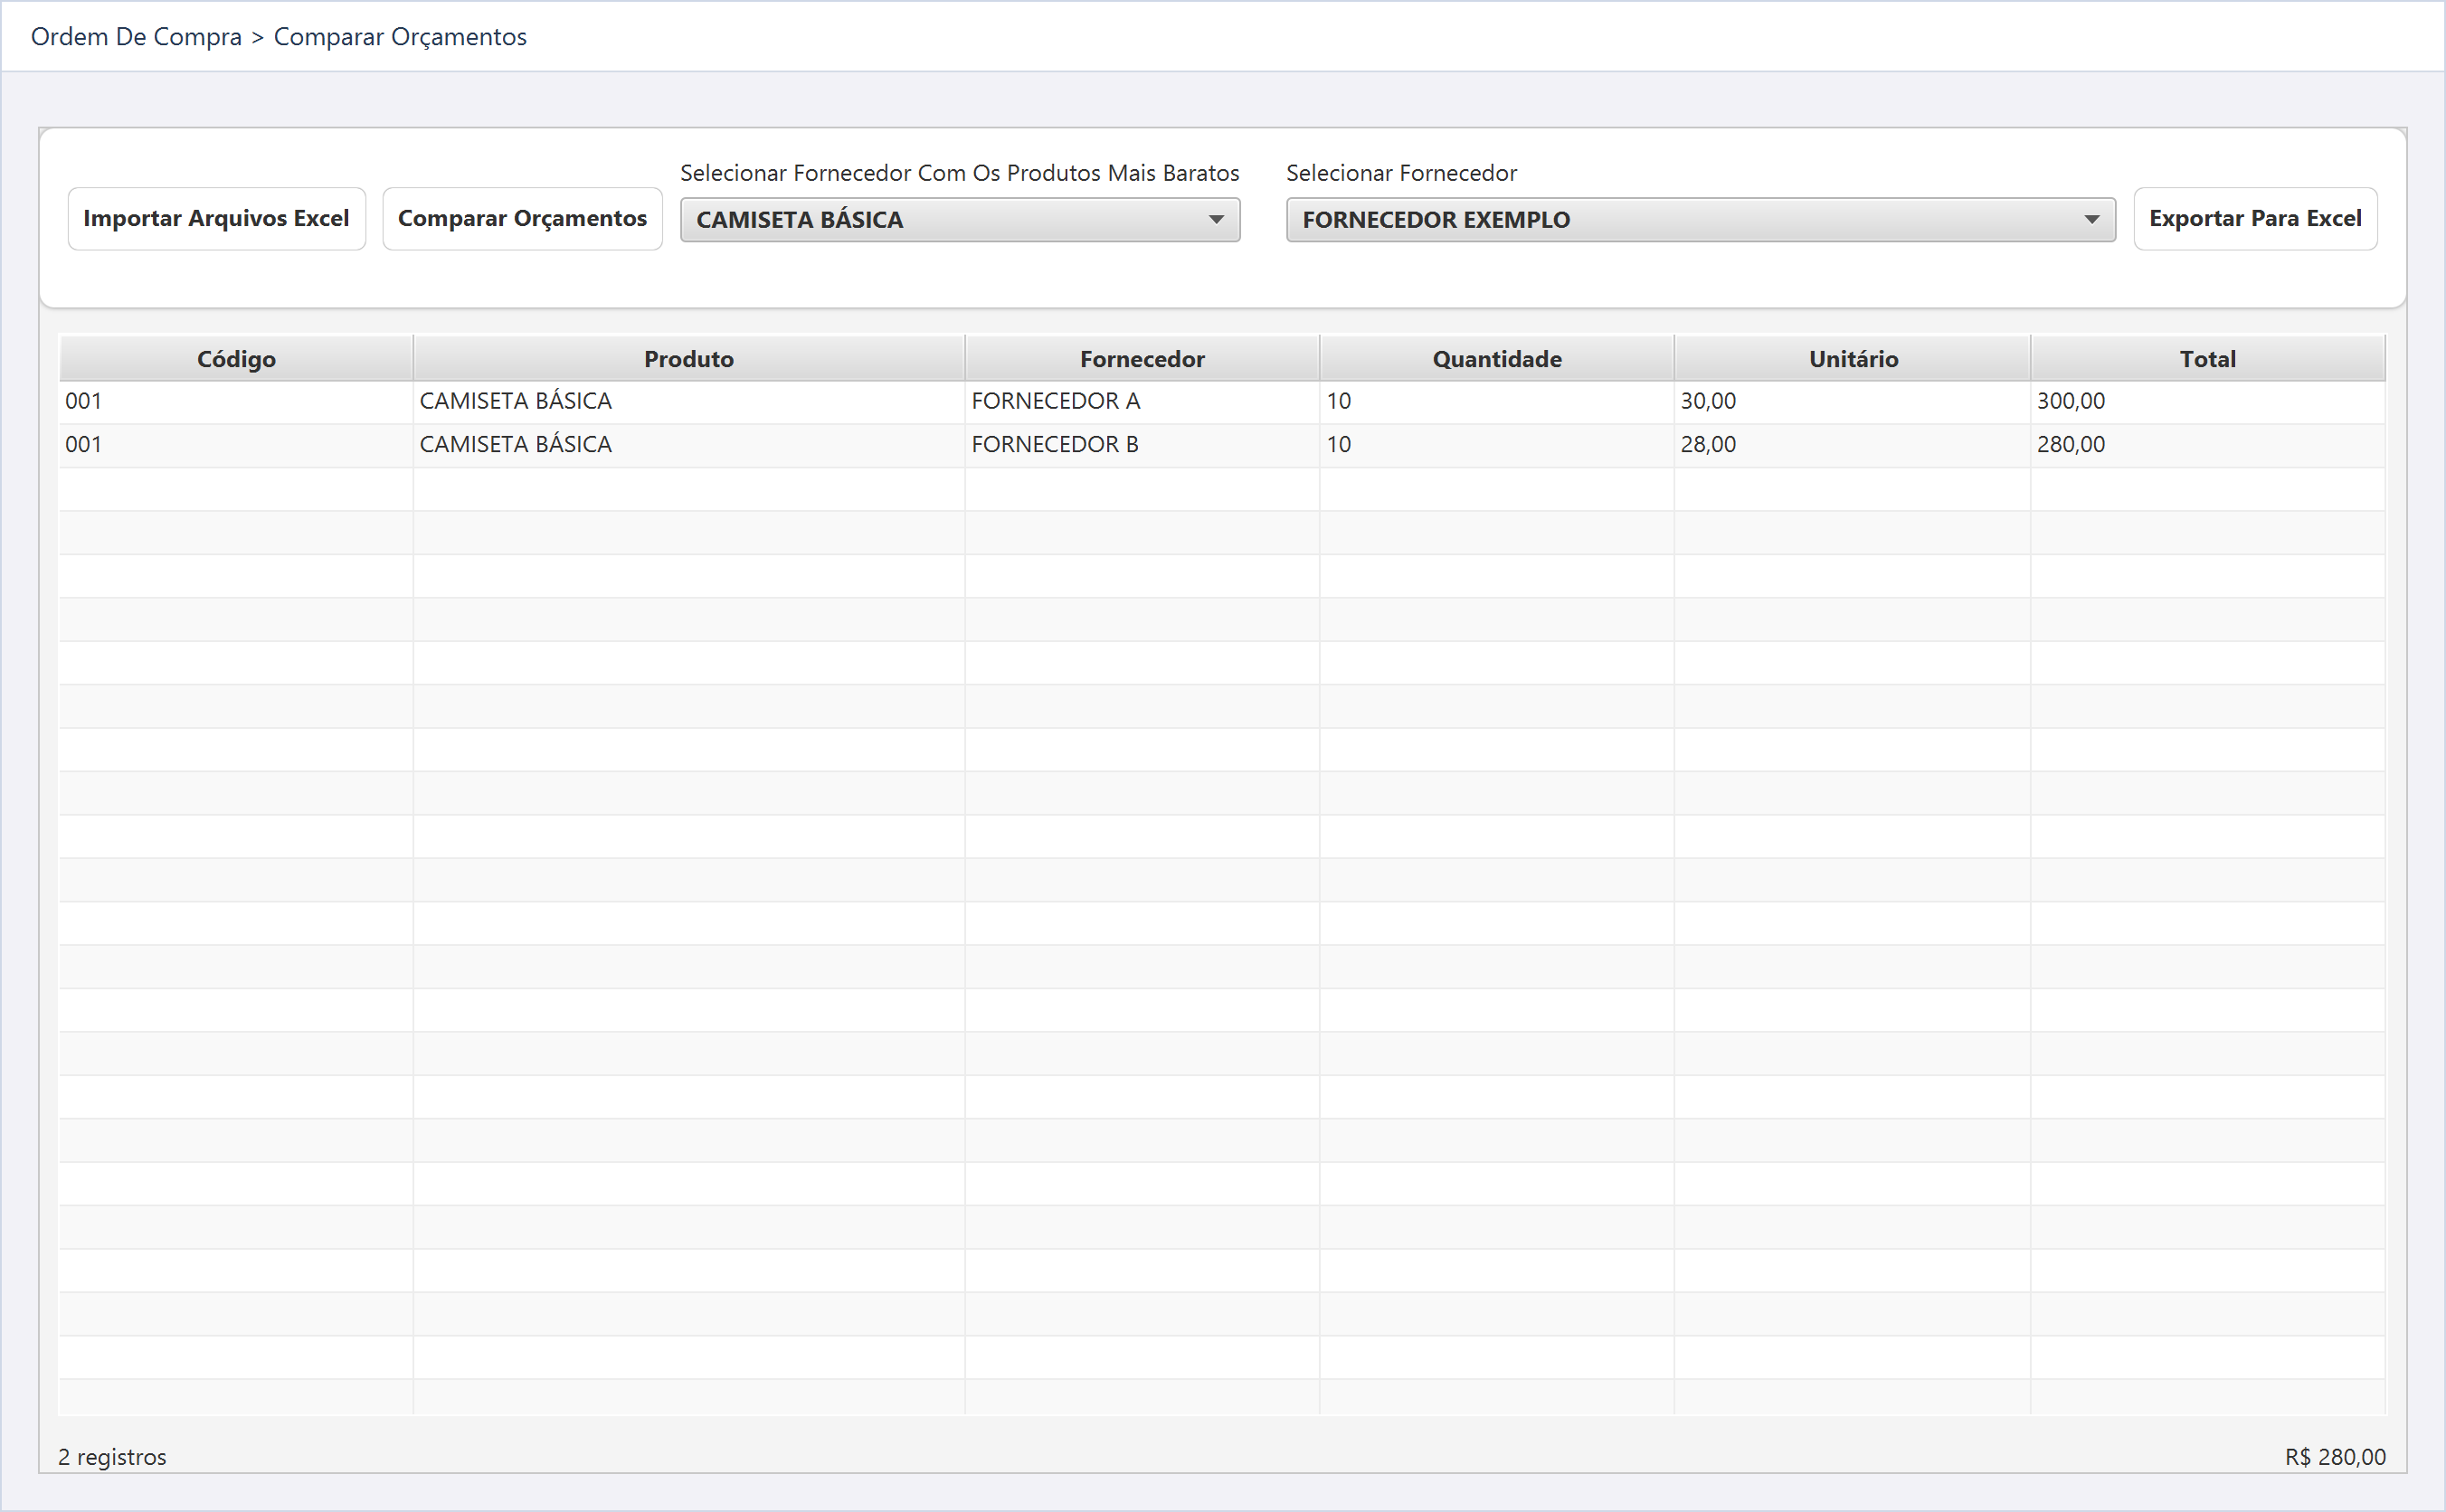
Task: Click 'Selecionar Fornecedor Com Os Produtos Mais Baratos' label
Action: pyautogui.click(x=960, y=173)
